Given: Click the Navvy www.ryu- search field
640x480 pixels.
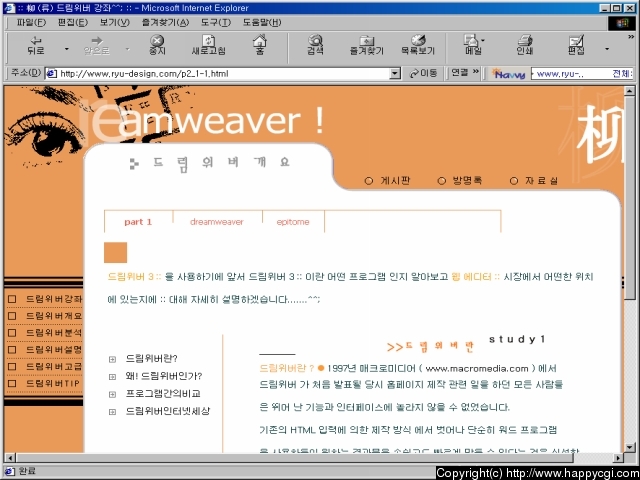Looking at the screenshot, I should pyautogui.click(x=582, y=74).
